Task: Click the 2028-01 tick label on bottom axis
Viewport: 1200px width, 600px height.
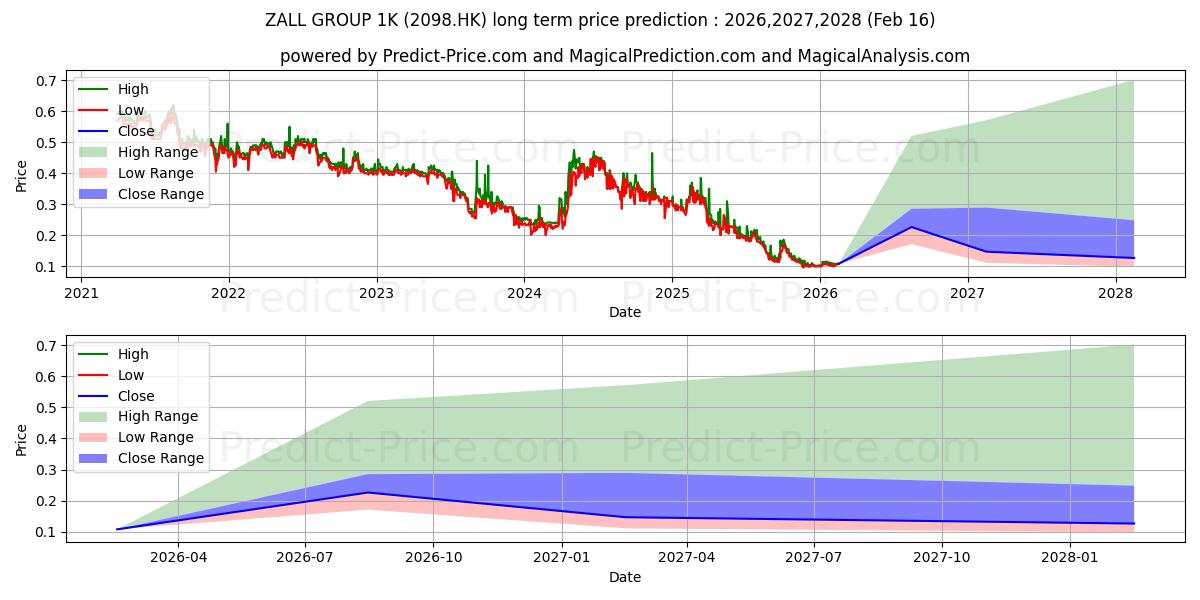Action: (x=1071, y=558)
